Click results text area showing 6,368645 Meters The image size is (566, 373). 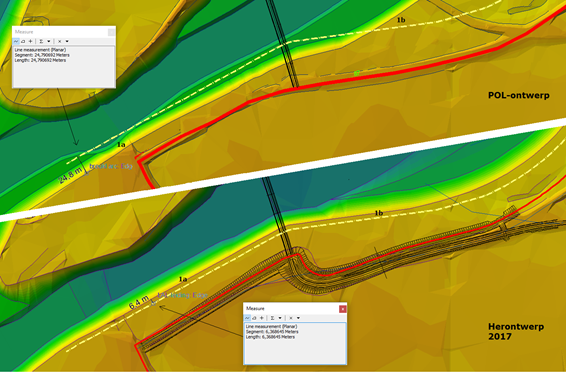(295, 343)
